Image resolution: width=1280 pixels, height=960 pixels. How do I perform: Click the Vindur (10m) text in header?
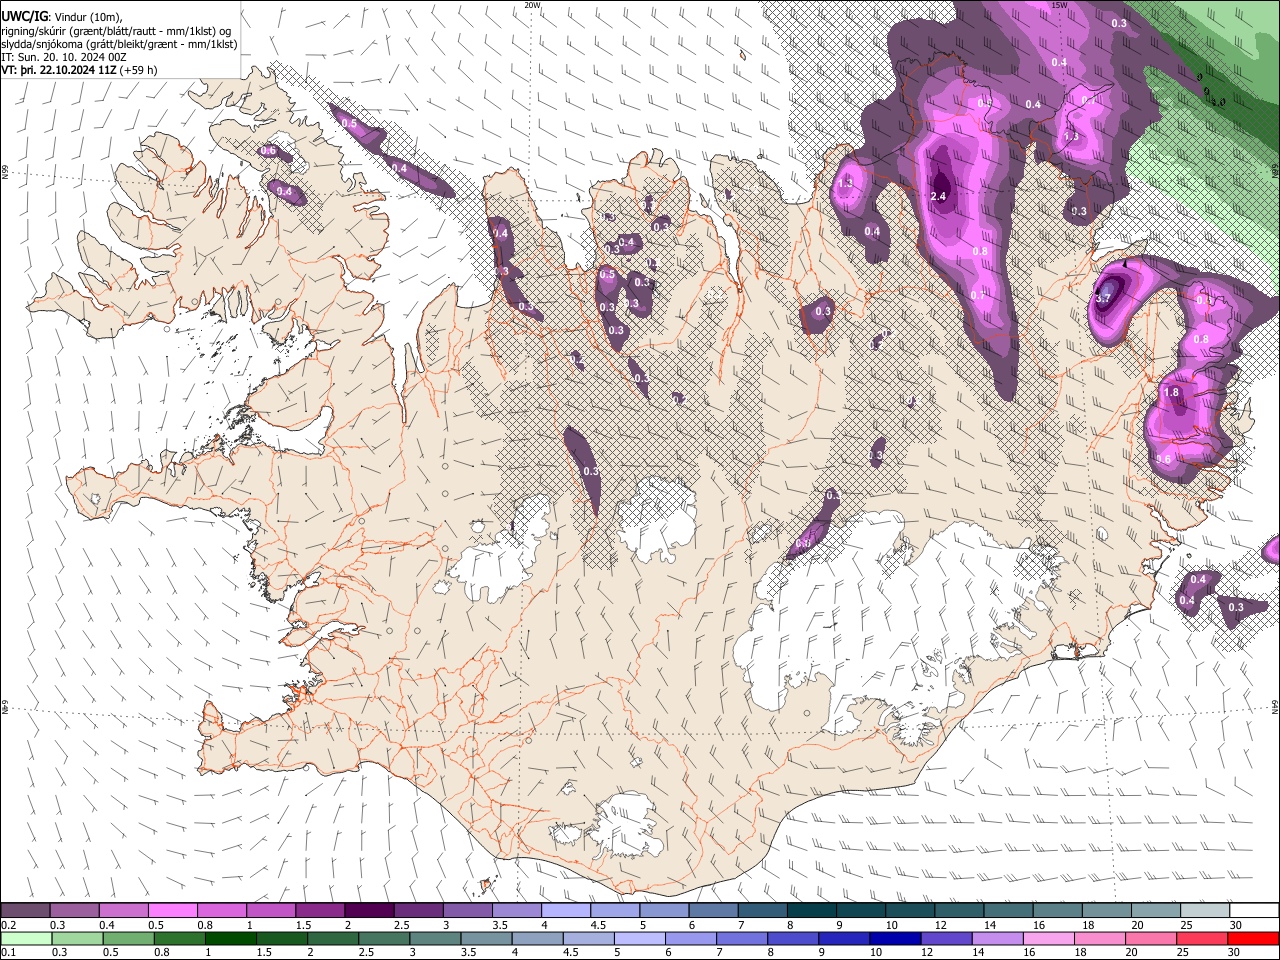87,16
